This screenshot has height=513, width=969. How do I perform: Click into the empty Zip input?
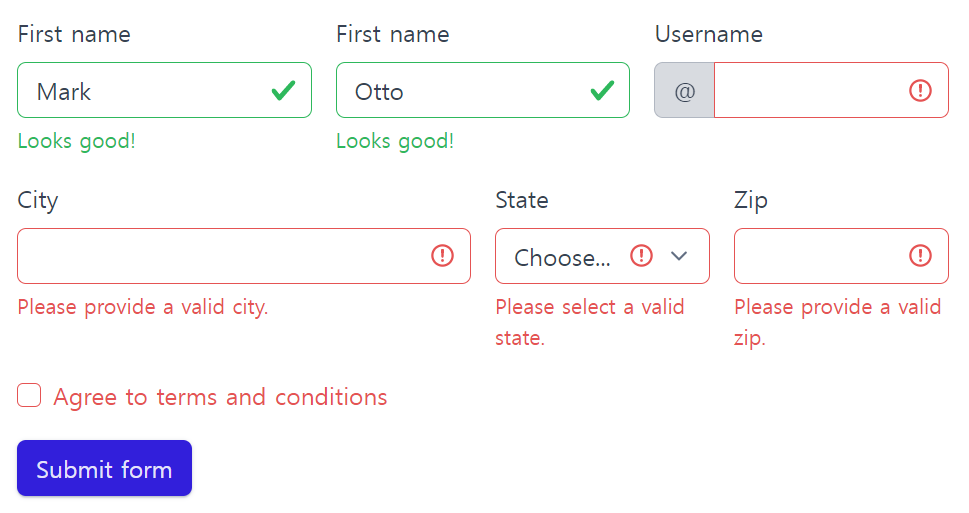[x=841, y=256]
